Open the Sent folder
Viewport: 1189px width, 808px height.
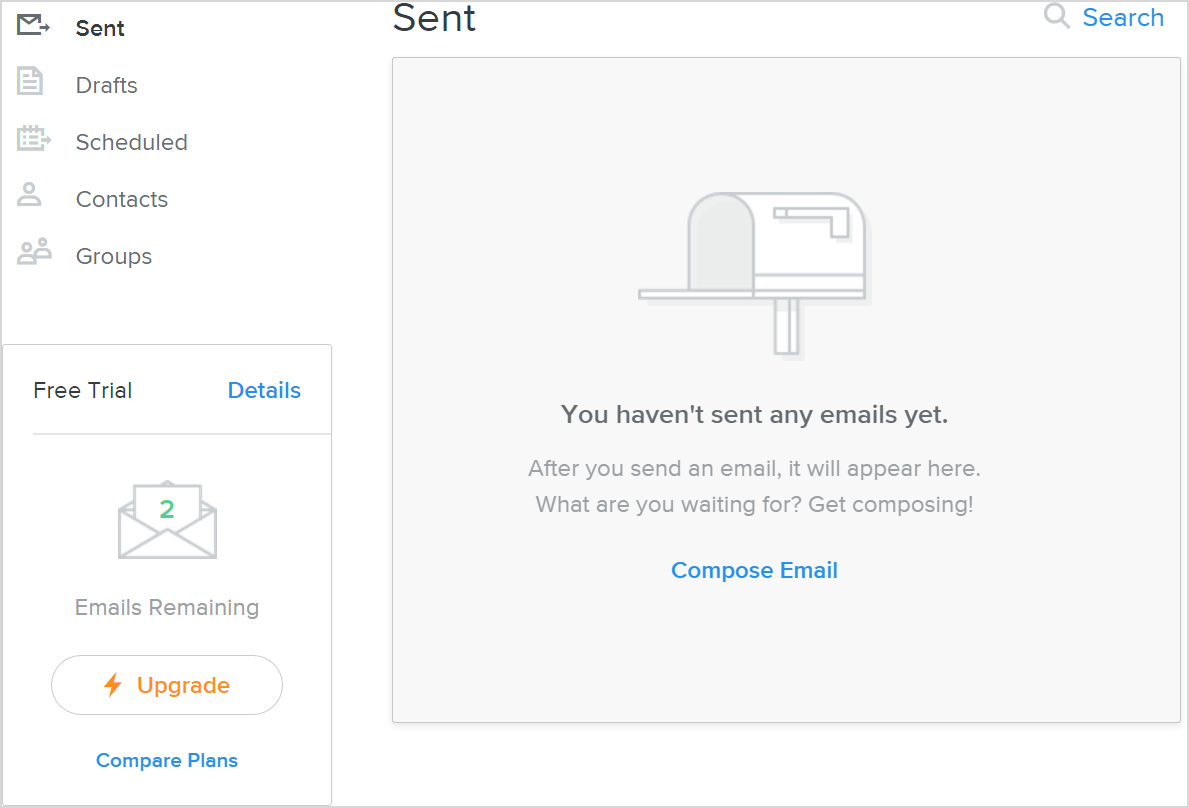click(x=100, y=28)
